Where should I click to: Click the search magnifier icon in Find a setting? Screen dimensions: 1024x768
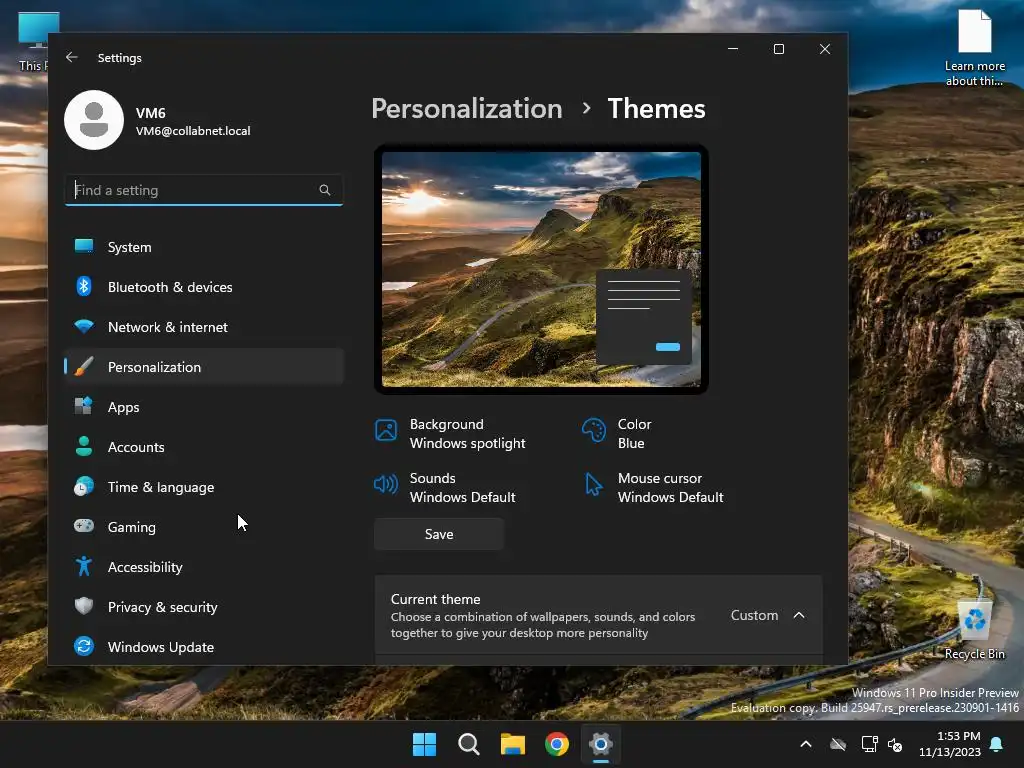pos(325,190)
